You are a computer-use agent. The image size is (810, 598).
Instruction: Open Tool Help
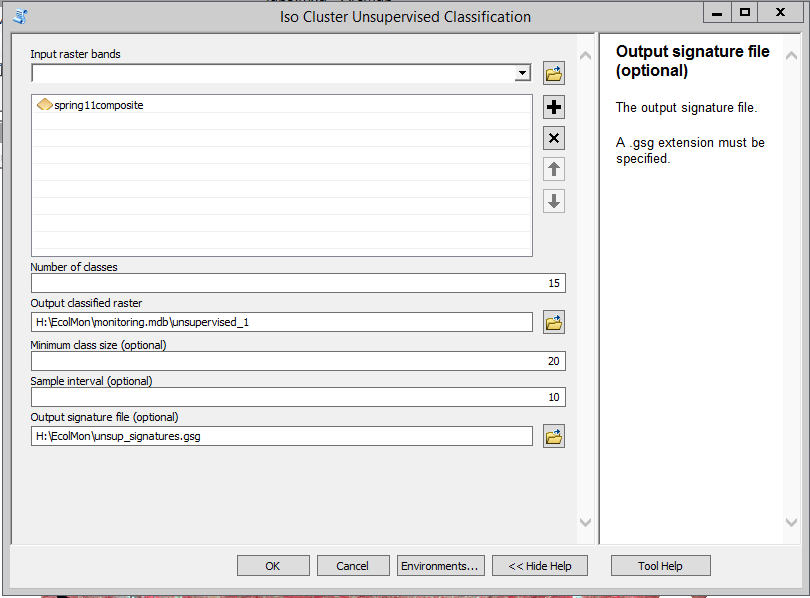(661, 566)
